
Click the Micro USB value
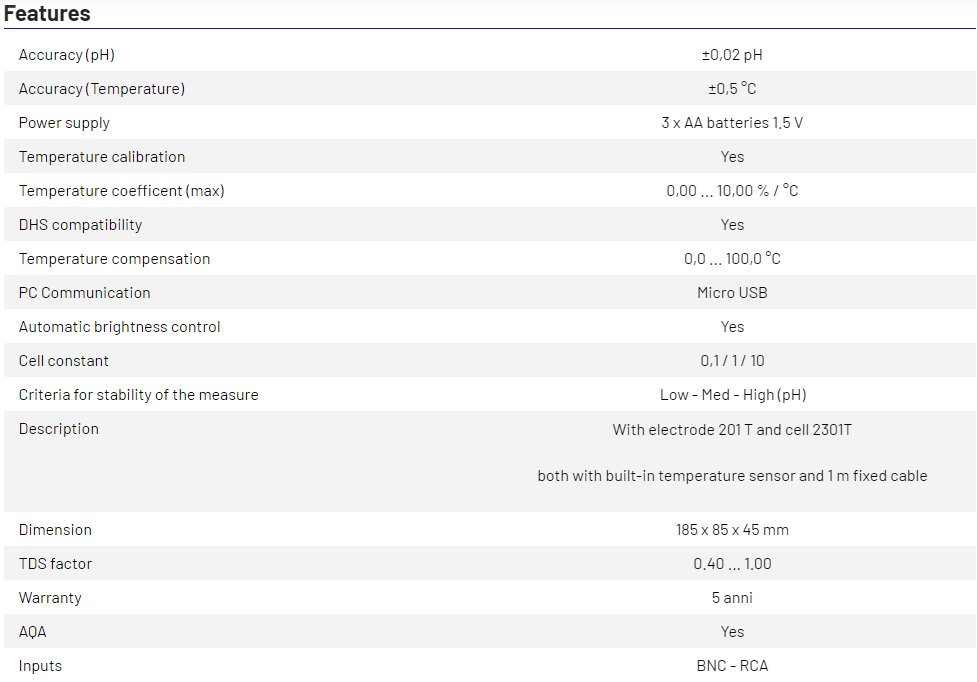coord(732,293)
